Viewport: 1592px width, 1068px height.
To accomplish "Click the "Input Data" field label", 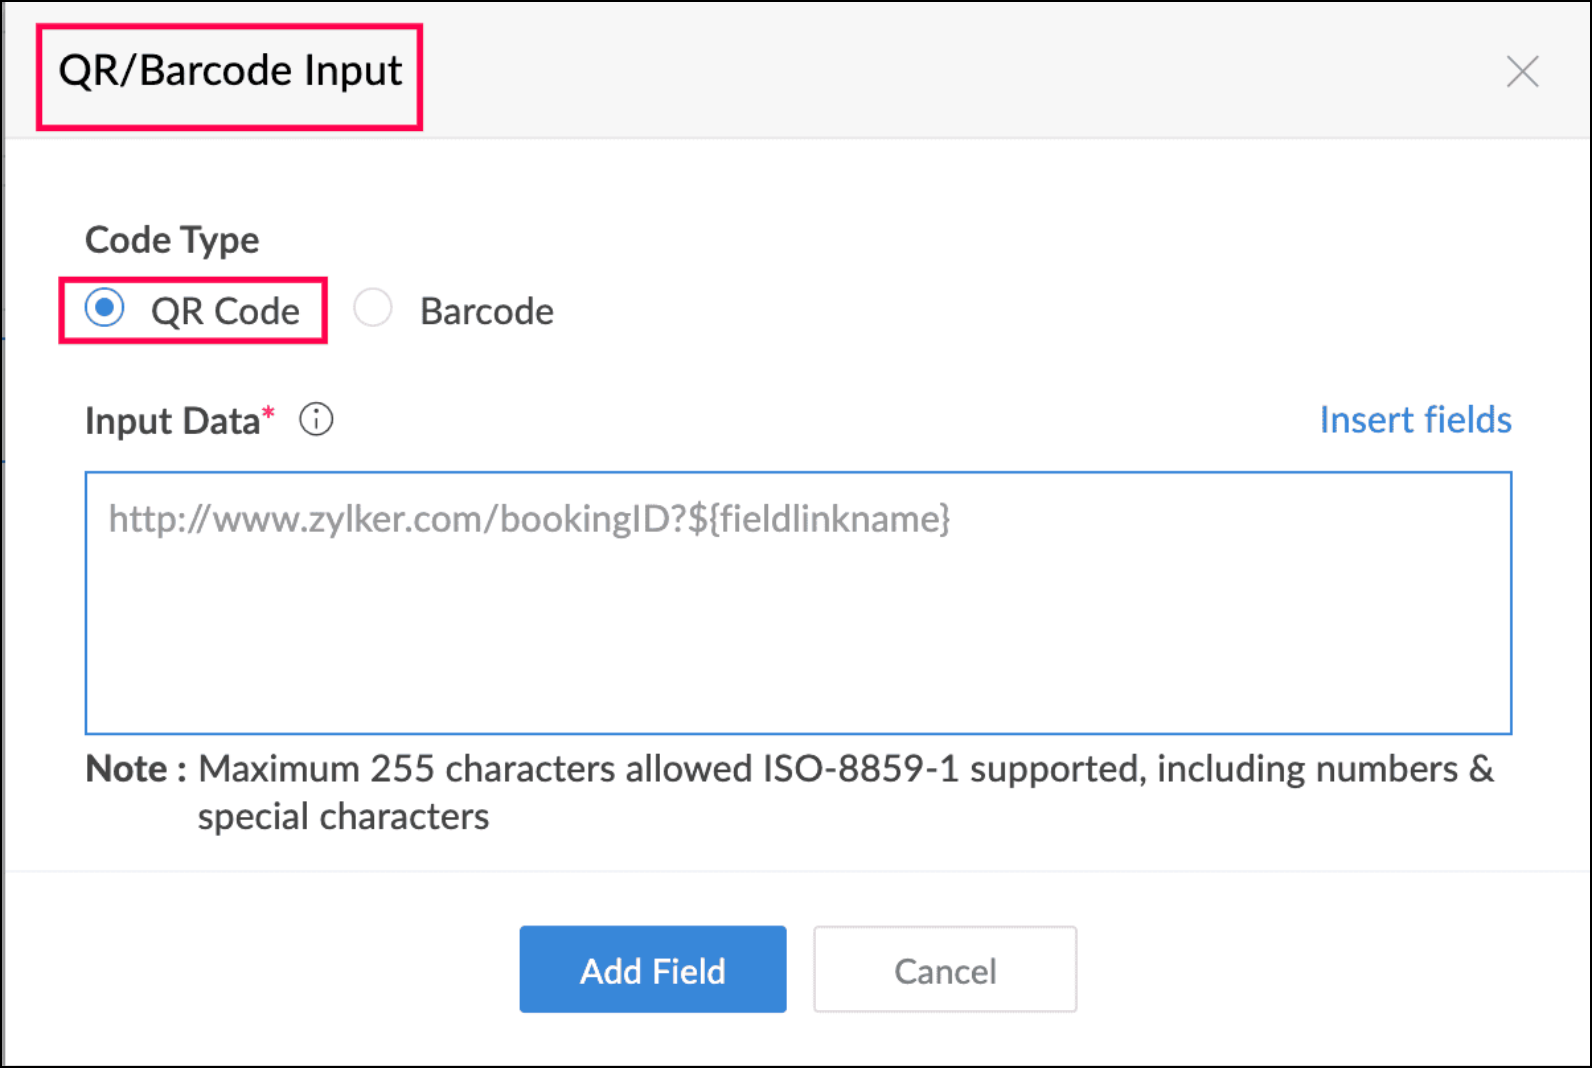I will [x=172, y=421].
